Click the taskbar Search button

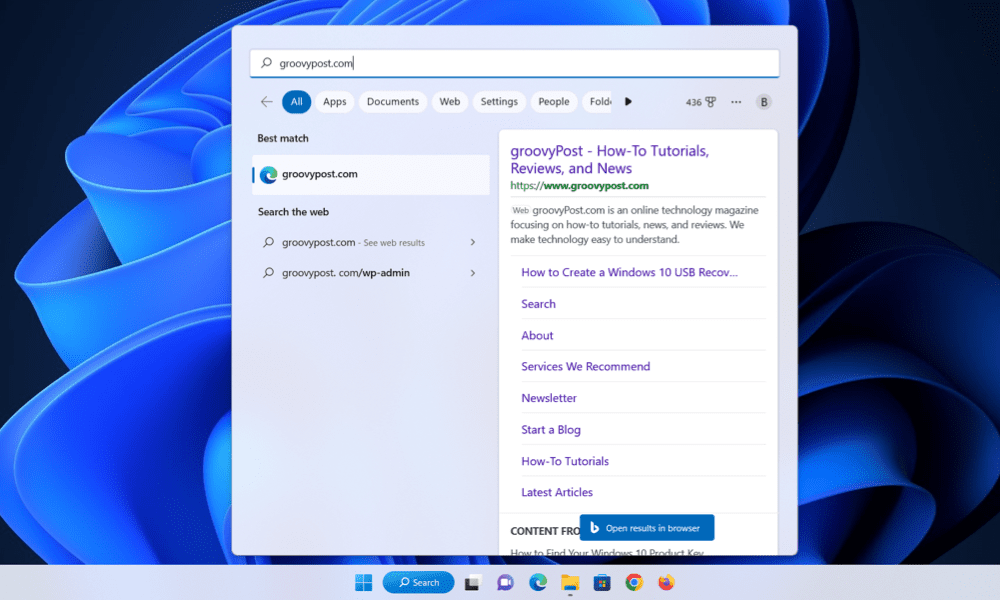418,582
